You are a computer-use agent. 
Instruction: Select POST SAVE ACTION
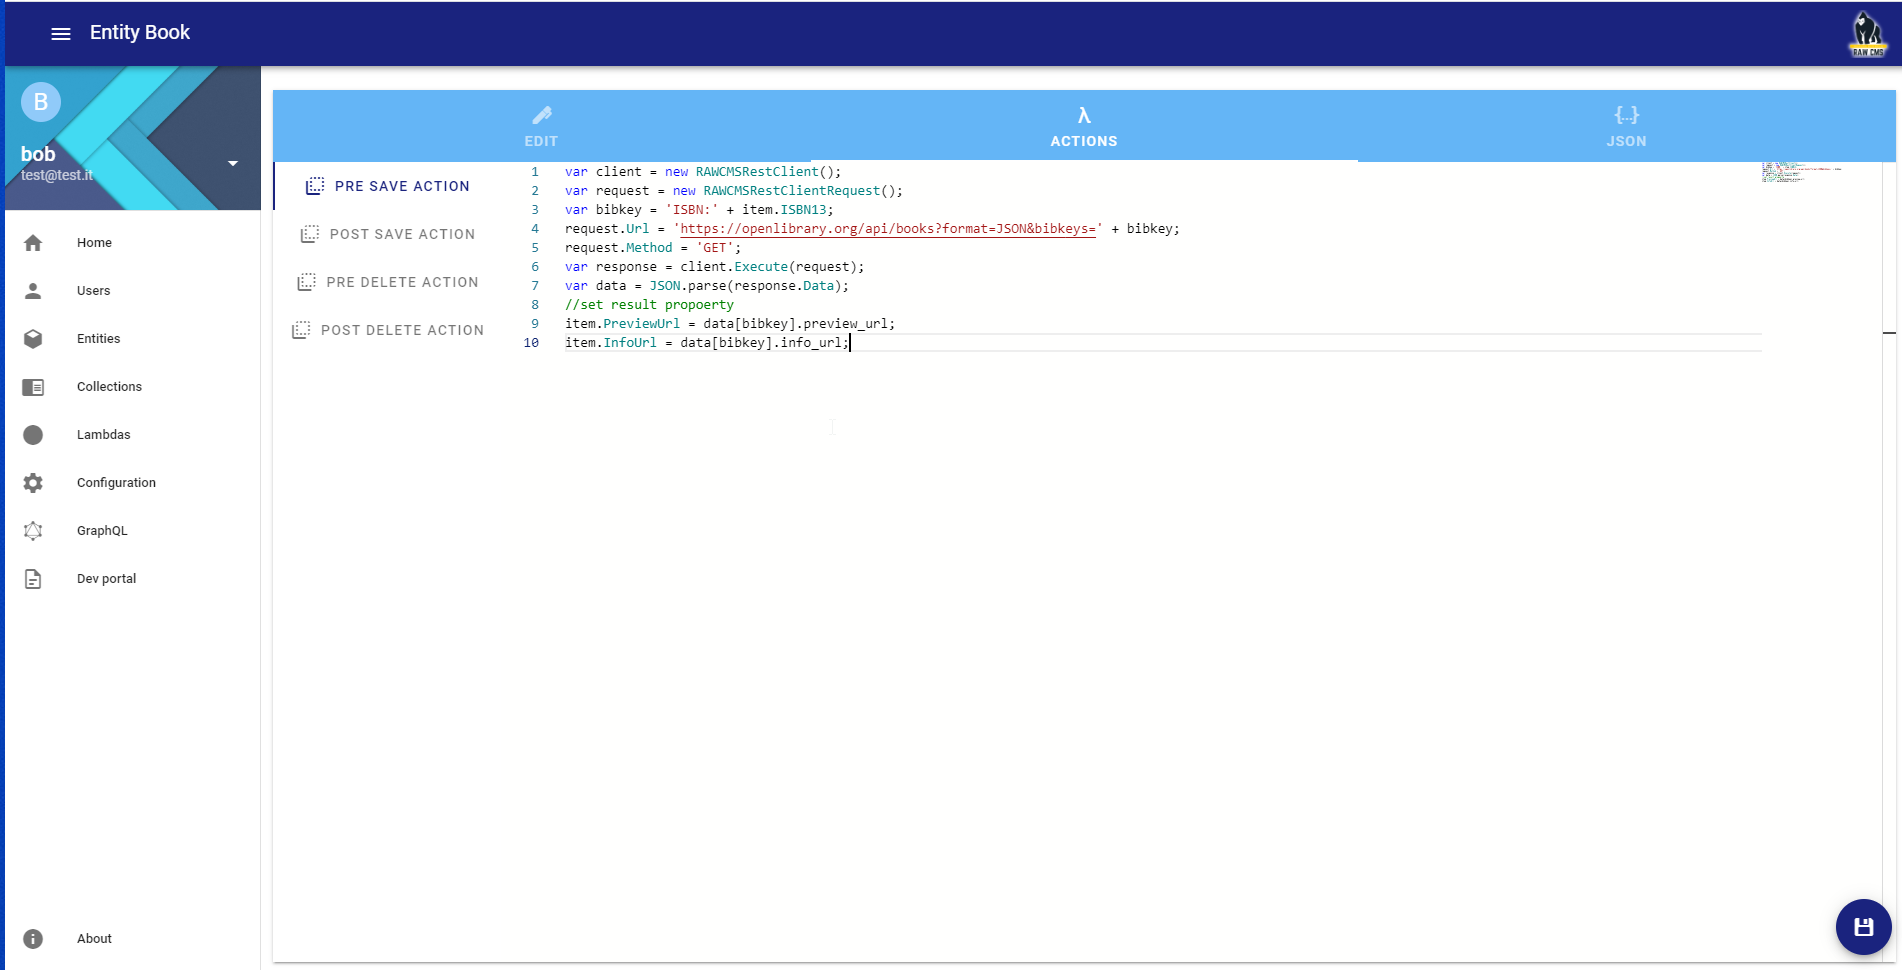388,234
